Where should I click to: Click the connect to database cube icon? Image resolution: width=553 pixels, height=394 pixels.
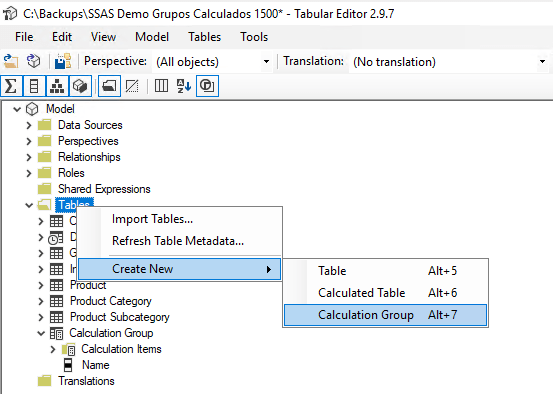click(x=34, y=61)
